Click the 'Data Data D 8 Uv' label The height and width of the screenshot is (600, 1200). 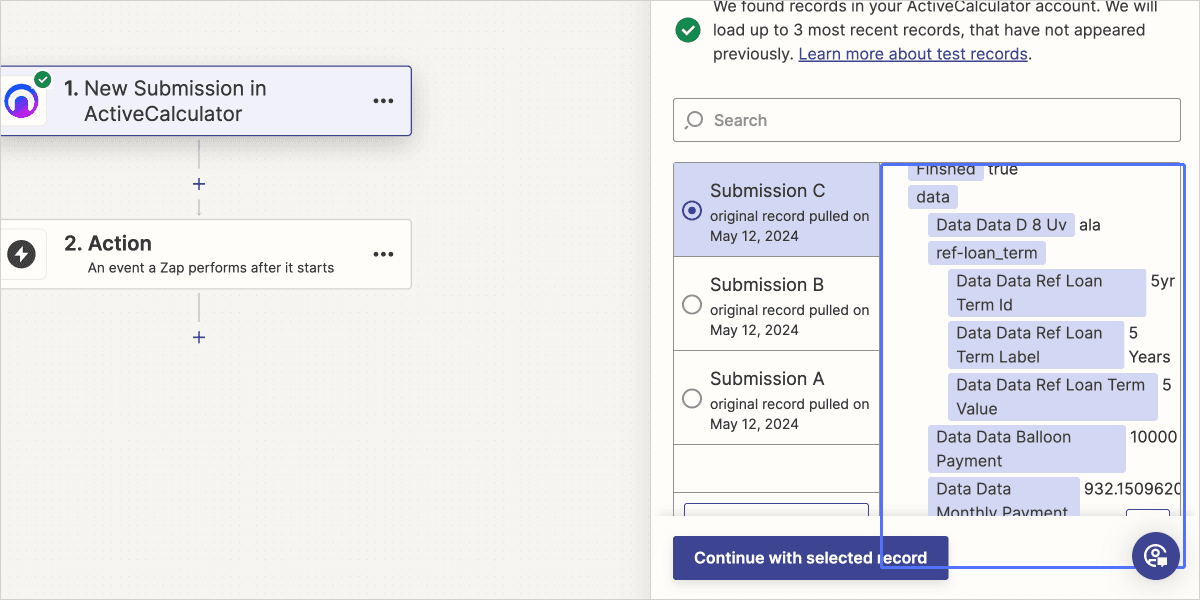1001,225
